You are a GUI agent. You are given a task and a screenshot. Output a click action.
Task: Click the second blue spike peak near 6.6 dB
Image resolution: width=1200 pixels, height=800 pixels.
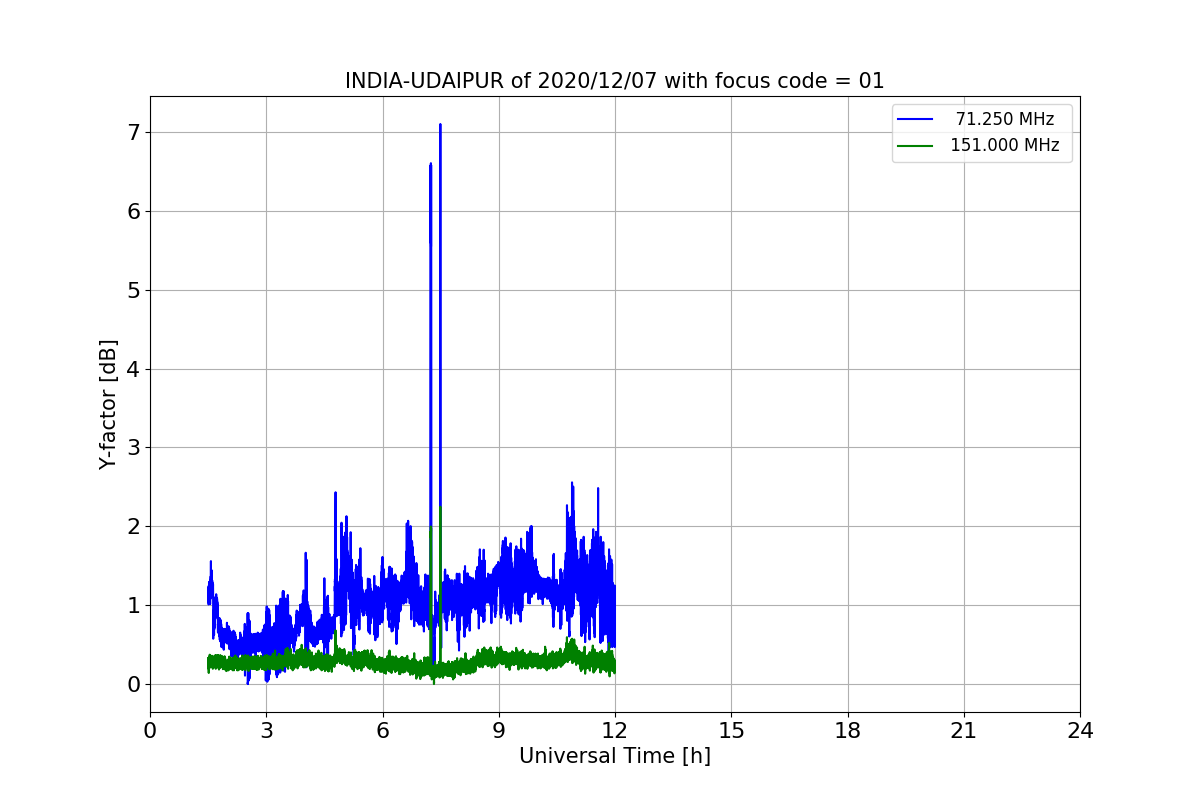pos(431,165)
